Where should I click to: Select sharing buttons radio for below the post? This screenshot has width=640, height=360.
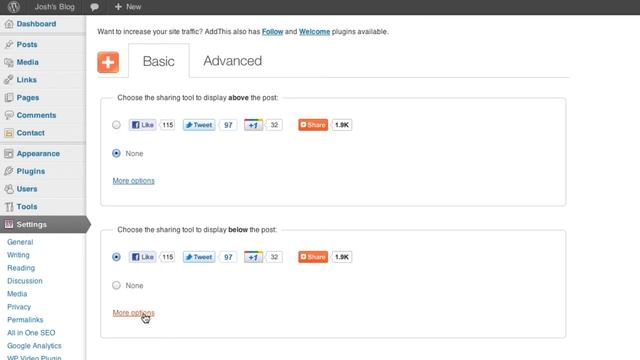coord(116,257)
